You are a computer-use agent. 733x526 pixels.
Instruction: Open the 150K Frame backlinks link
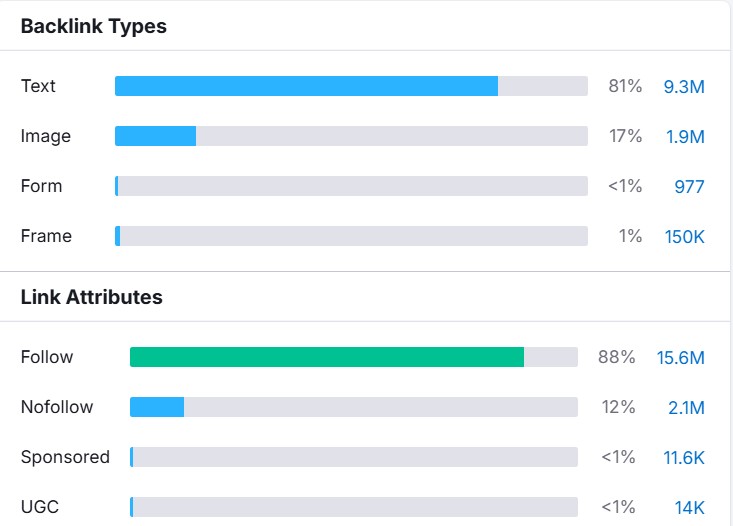coord(684,237)
